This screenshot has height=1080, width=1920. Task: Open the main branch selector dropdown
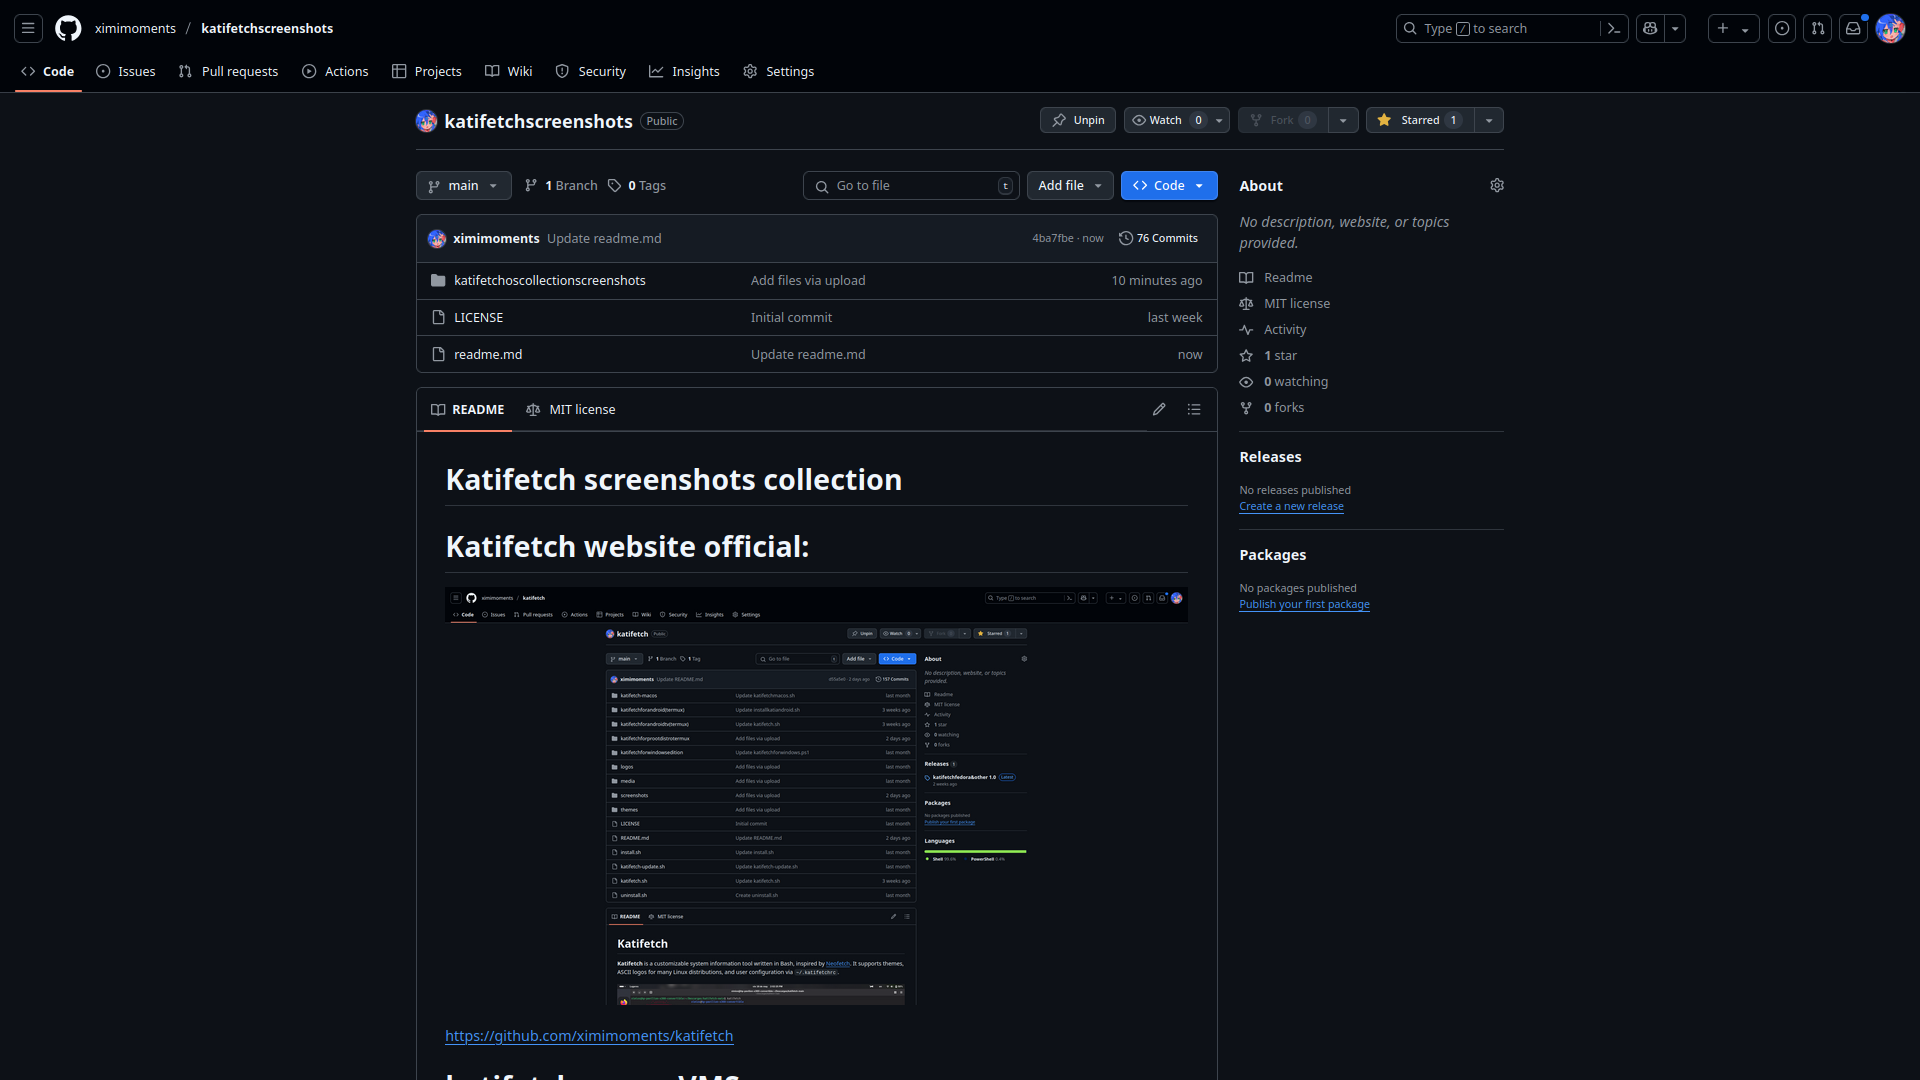pos(463,185)
